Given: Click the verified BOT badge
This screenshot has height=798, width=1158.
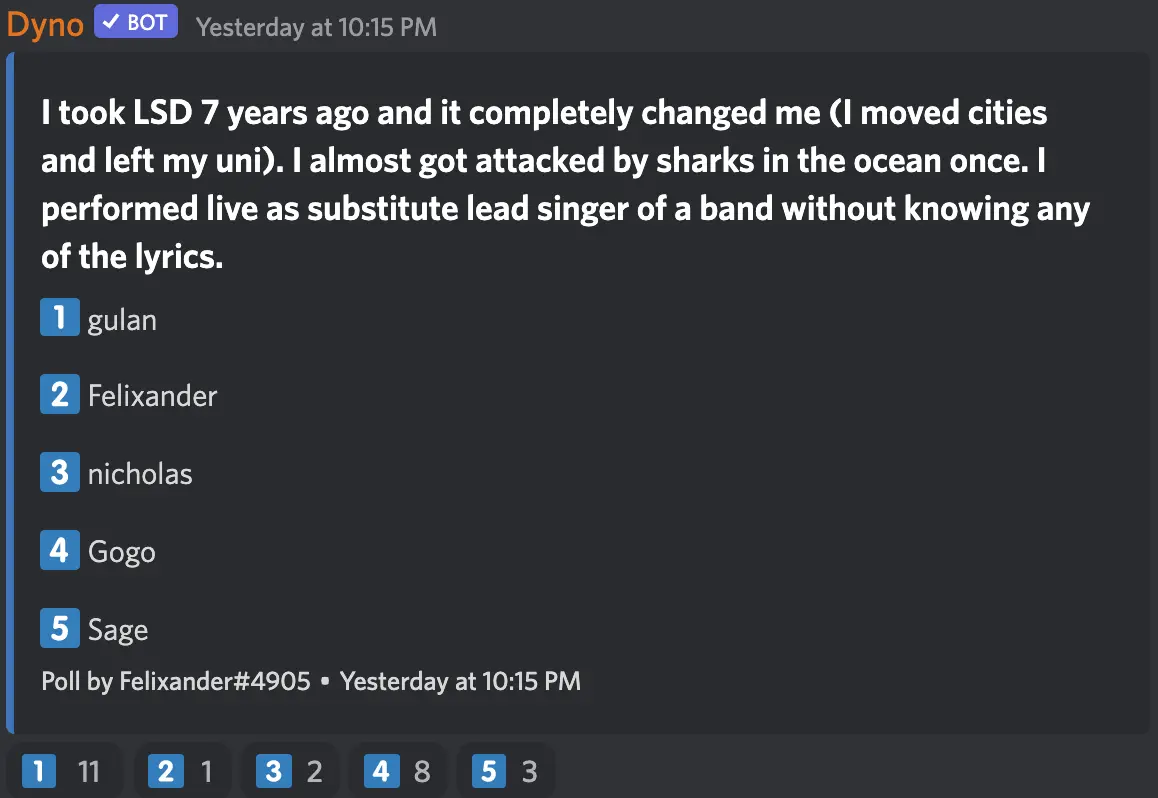Looking at the screenshot, I should [x=136, y=22].
